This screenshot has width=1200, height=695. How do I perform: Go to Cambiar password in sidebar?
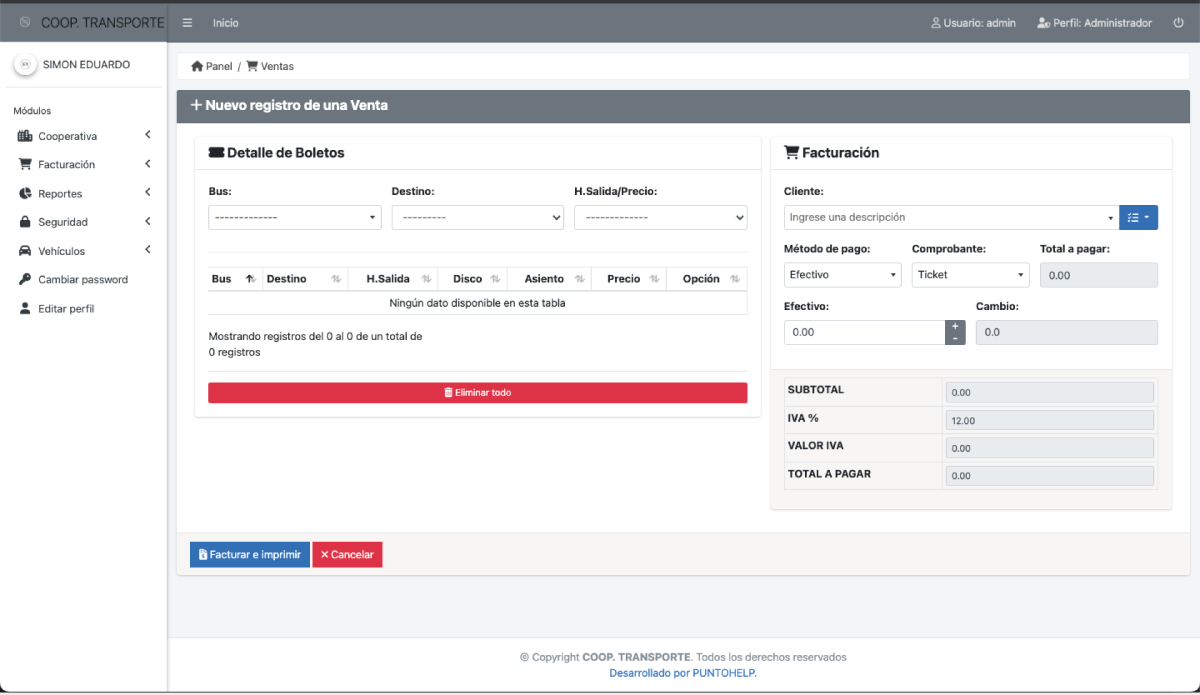coord(83,280)
